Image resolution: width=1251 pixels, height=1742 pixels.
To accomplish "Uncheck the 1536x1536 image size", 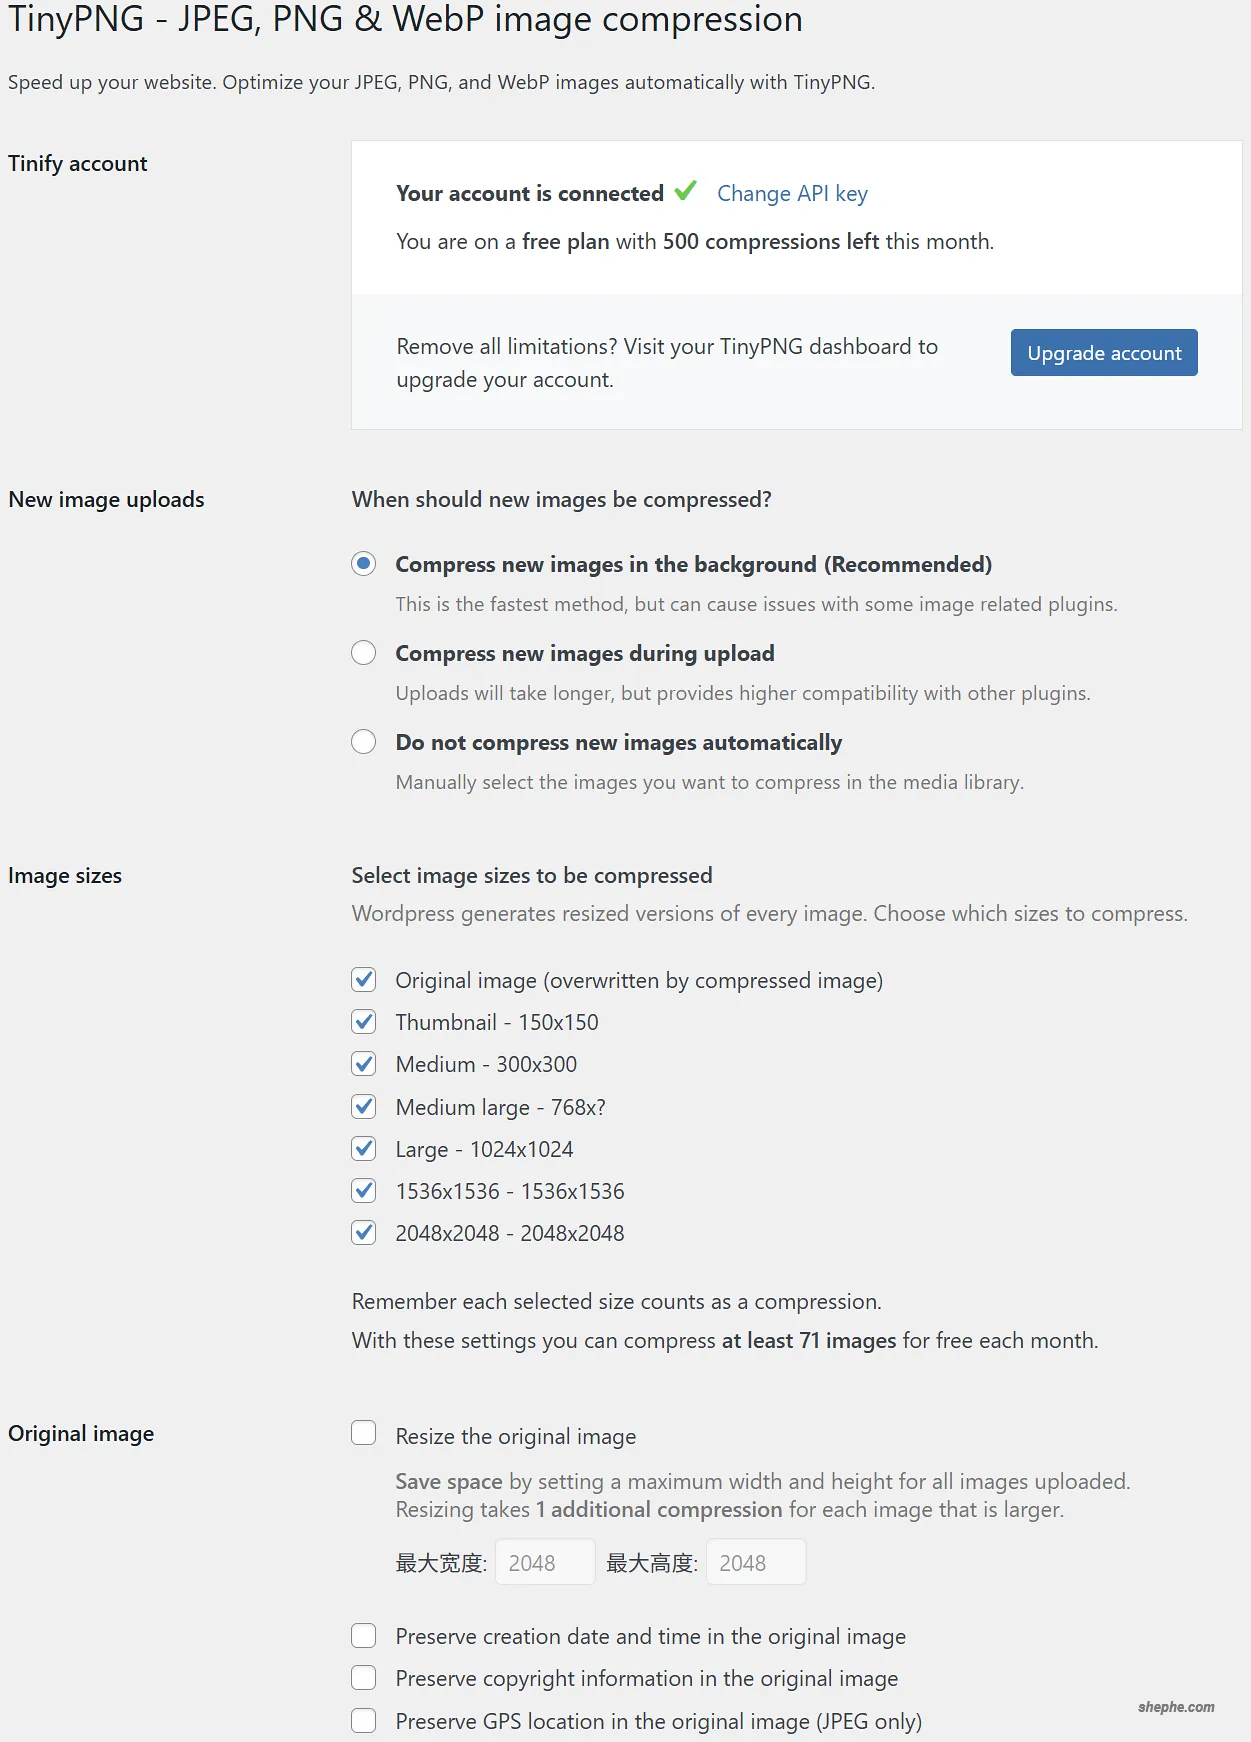I will [364, 1190].
